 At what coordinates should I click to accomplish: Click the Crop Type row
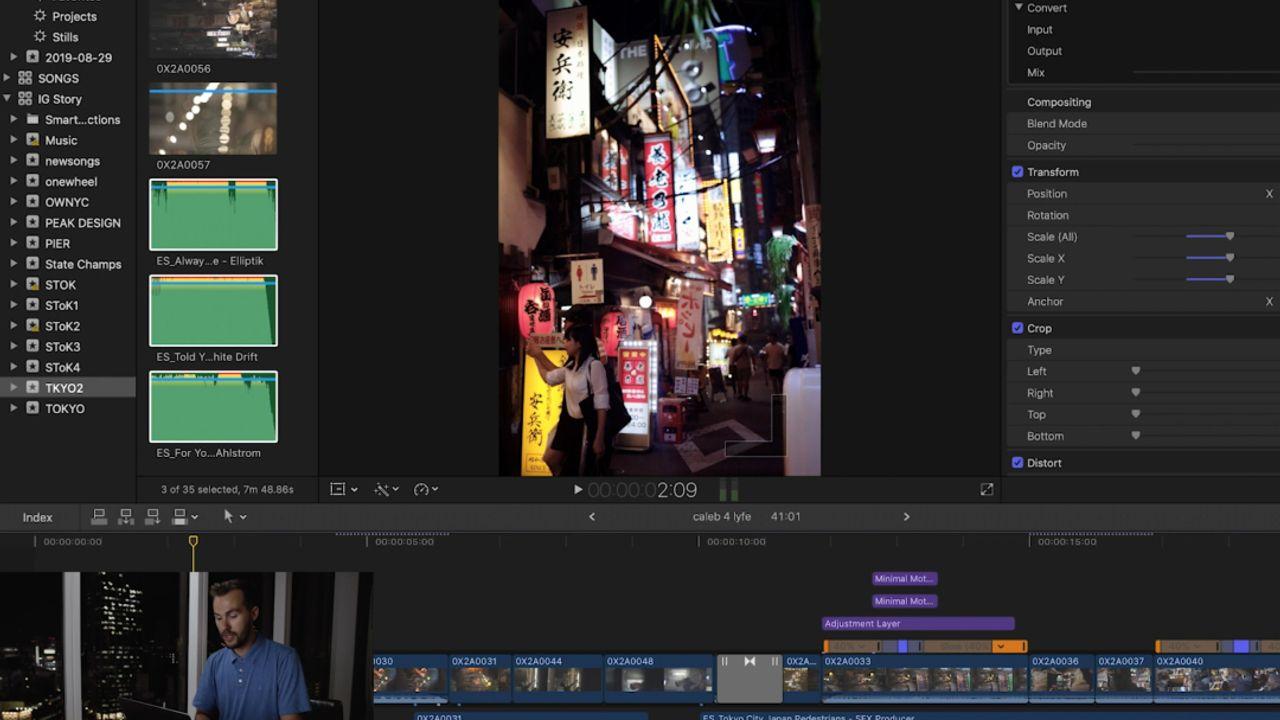(x=1144, y=350)
